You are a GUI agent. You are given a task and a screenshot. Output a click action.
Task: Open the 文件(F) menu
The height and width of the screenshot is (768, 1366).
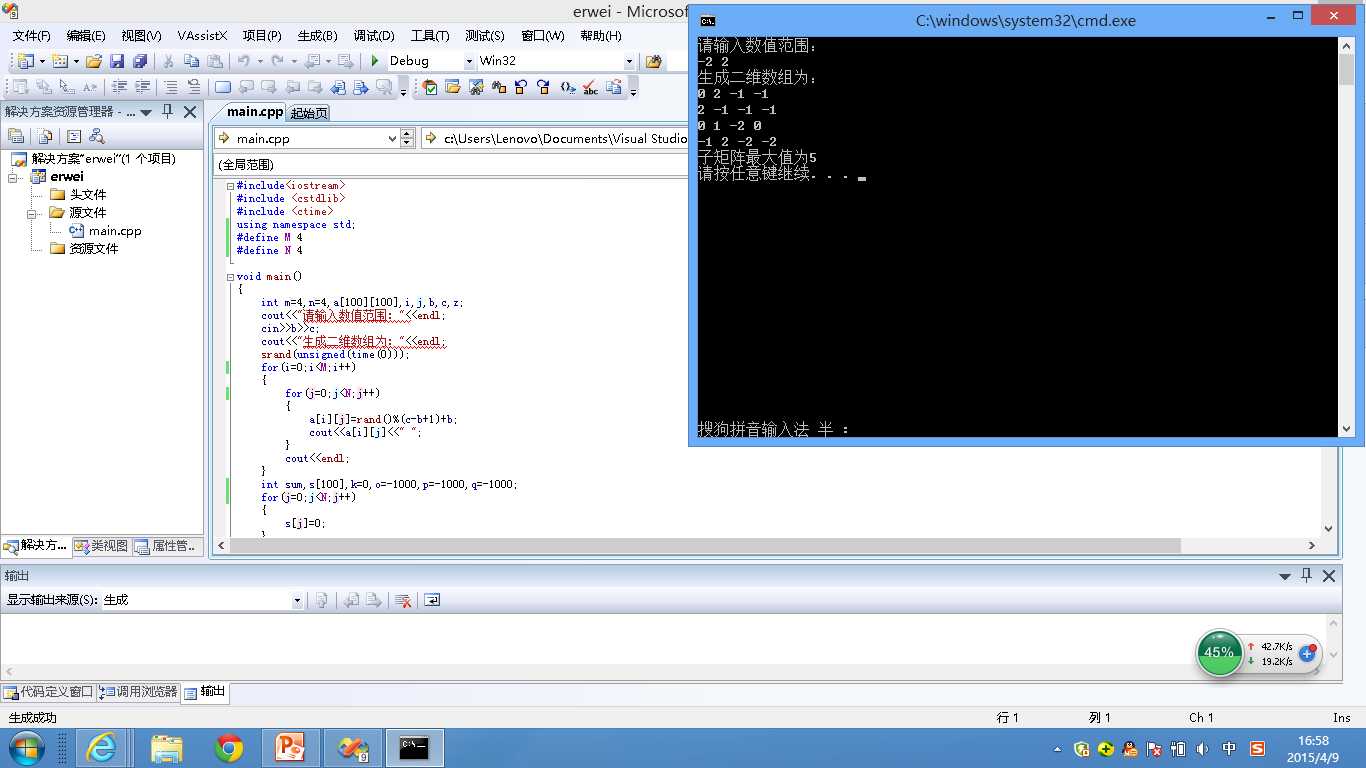[x=31, y=35]
